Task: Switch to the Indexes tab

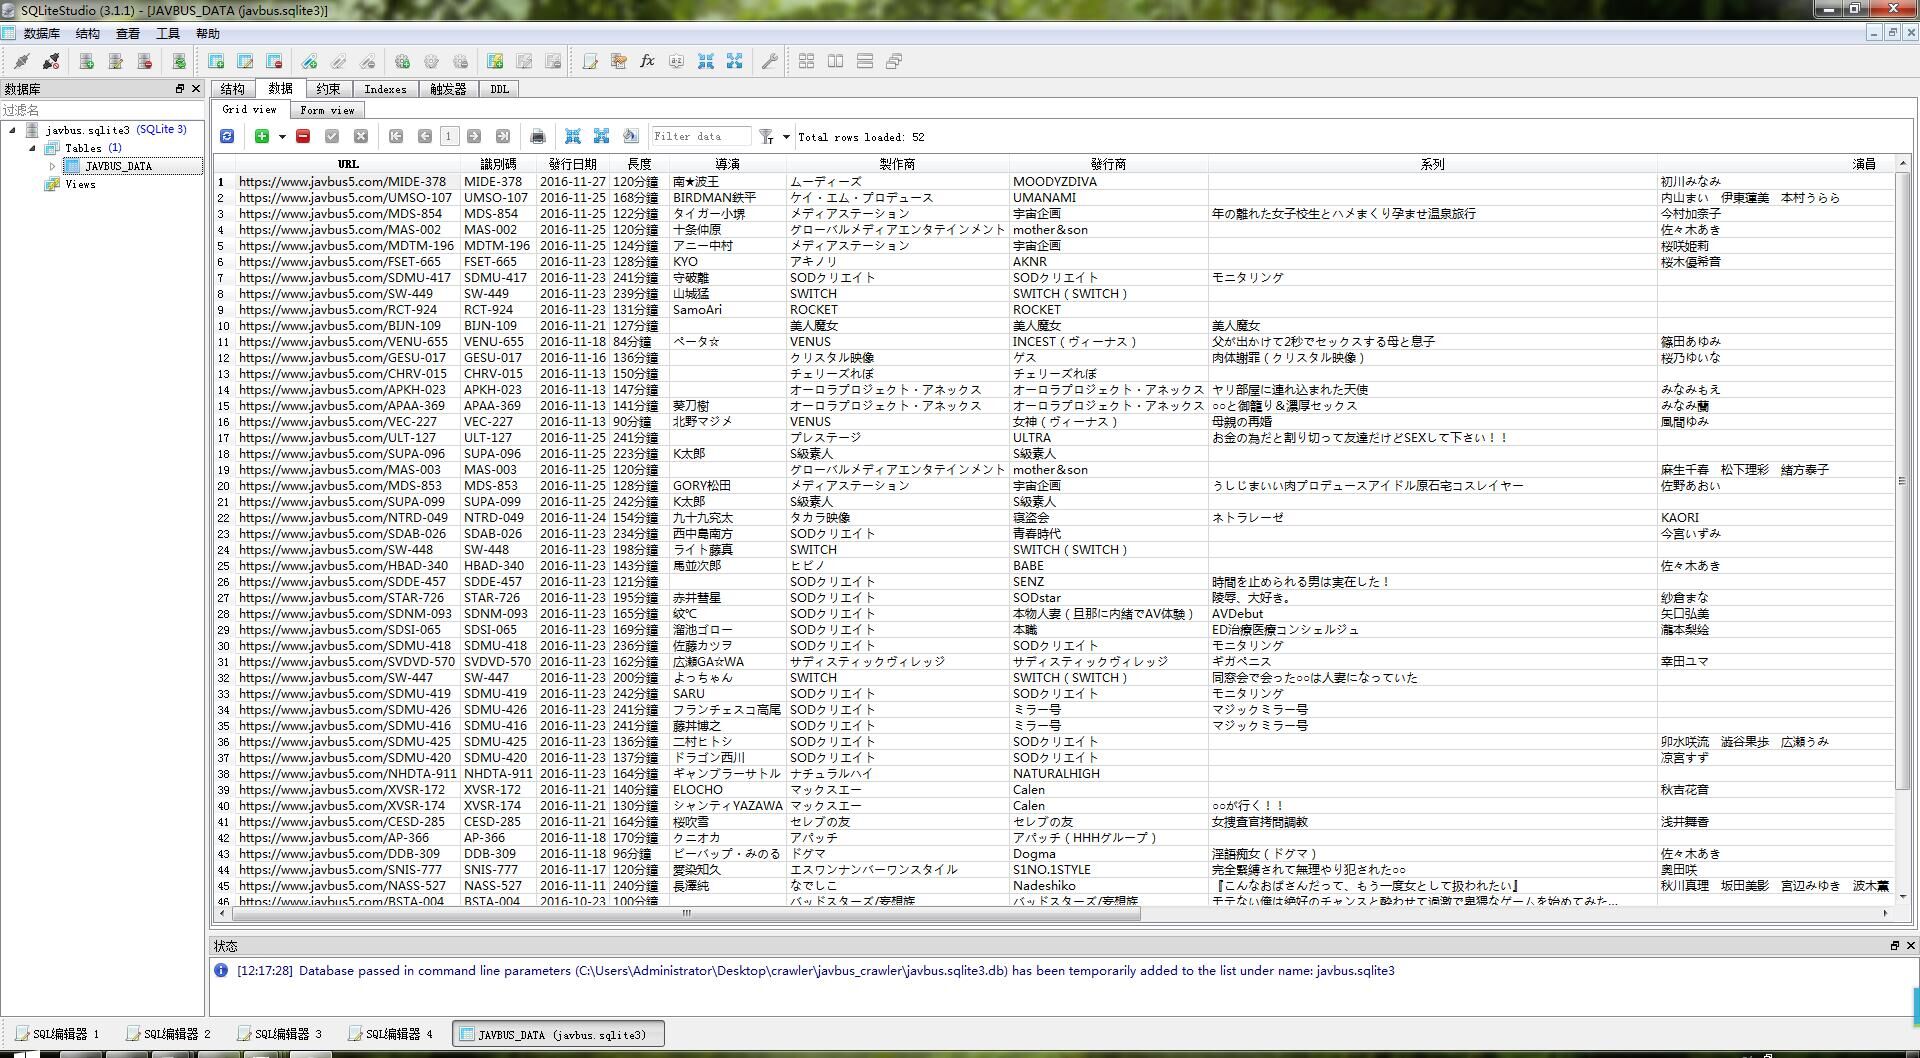Action: click(385, 89)
